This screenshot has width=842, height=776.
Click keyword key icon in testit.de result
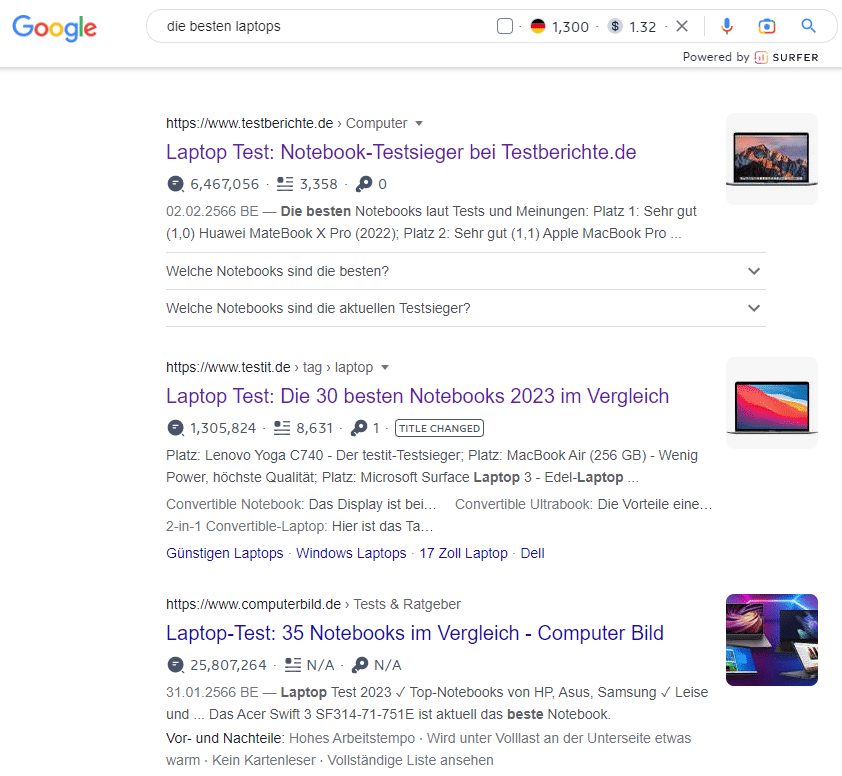pyautogui.click(x=359, y=428)
